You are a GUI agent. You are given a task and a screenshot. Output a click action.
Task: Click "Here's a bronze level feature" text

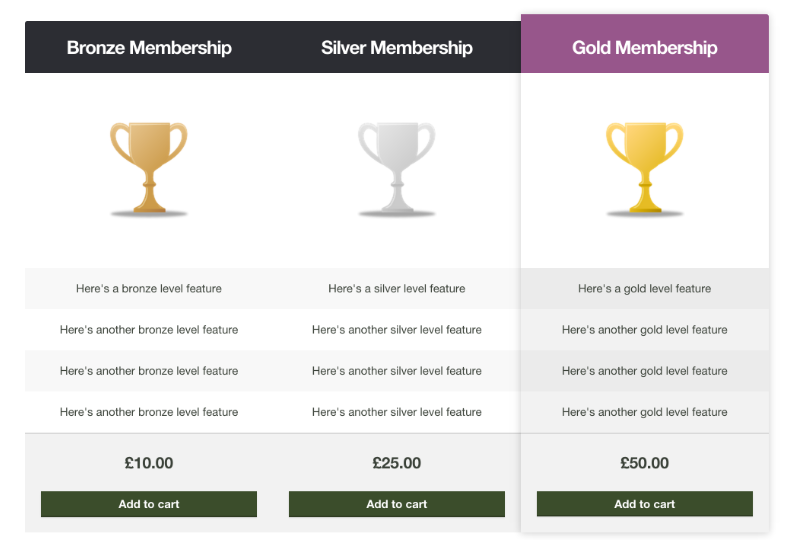pos(149,289)
